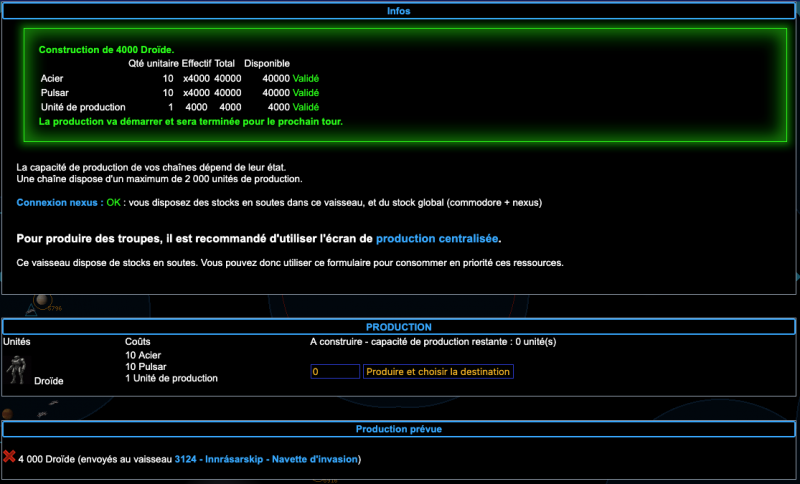Click the OK nexus status text
The height and width of the screenshot is (484, 800).
113,202
